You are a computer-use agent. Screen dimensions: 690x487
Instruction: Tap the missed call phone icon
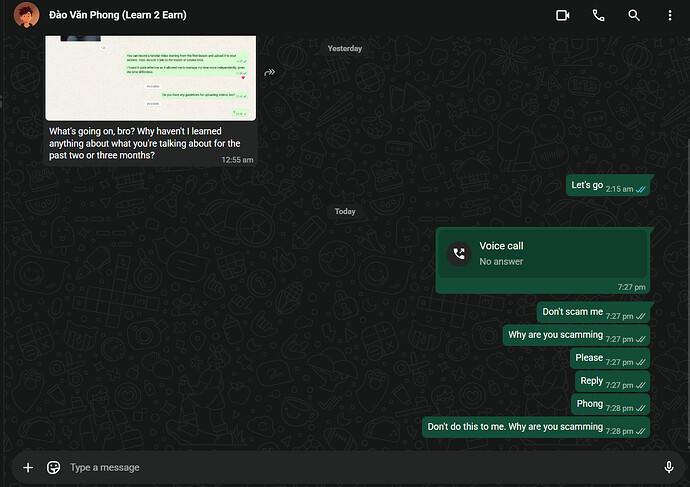pos(459,254)
